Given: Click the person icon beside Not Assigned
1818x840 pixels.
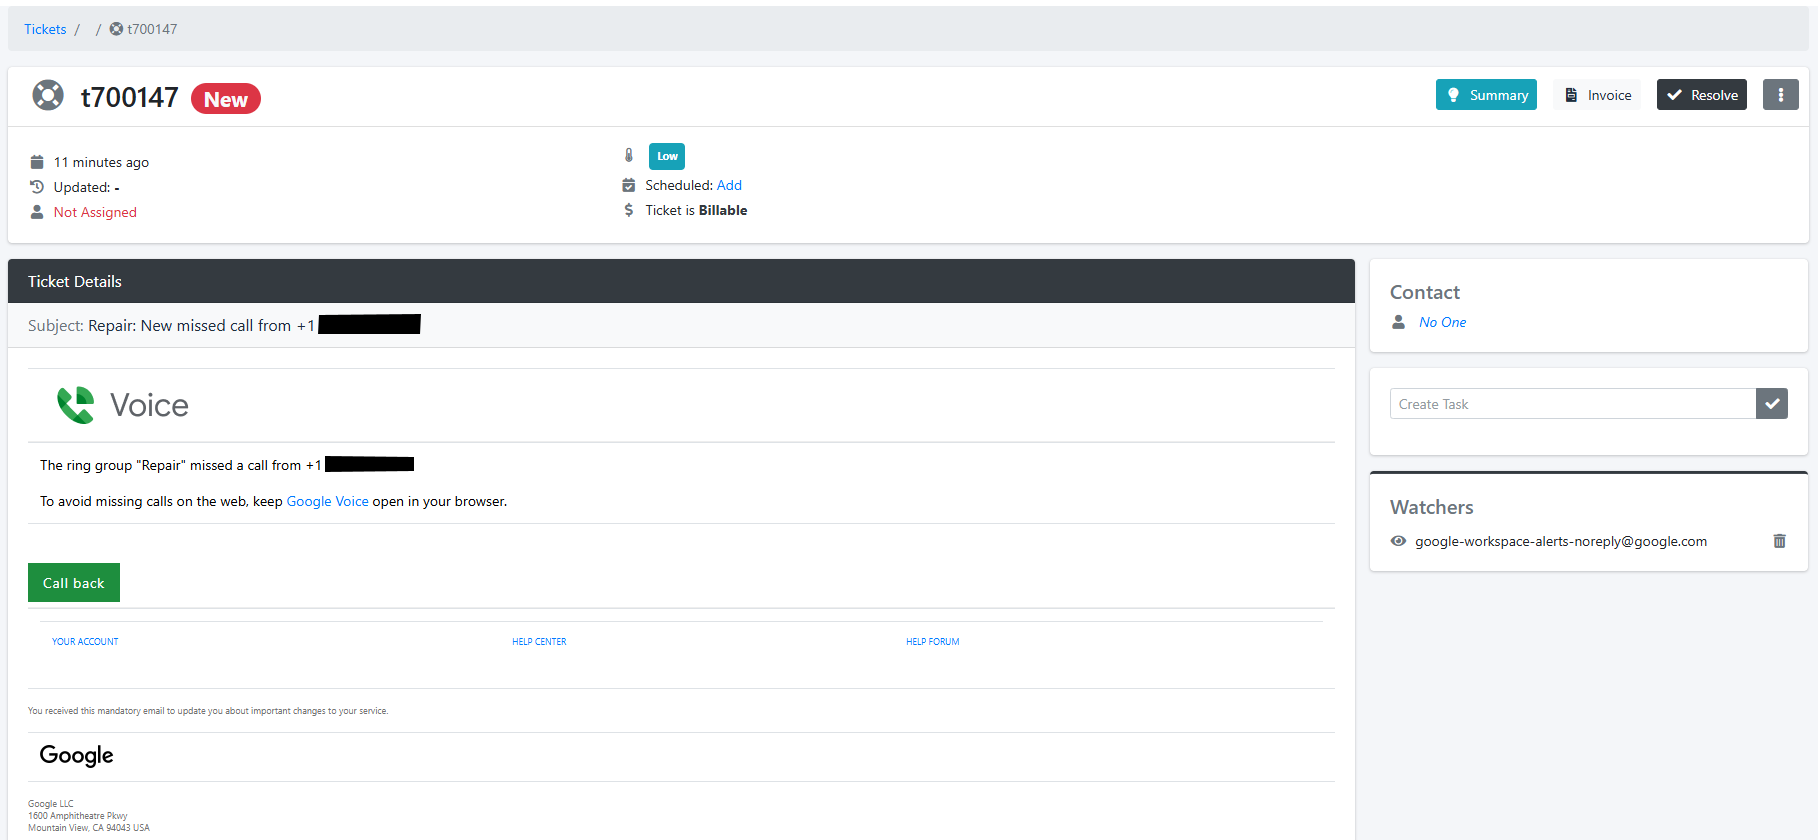Looking at the screenshot, I should pyautogui.click(x=37, y=212).
